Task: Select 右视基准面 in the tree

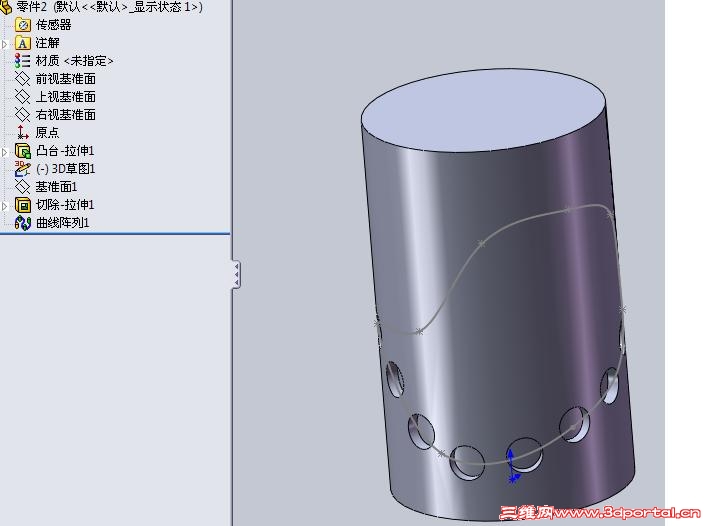Action: [x=66, y=115]
